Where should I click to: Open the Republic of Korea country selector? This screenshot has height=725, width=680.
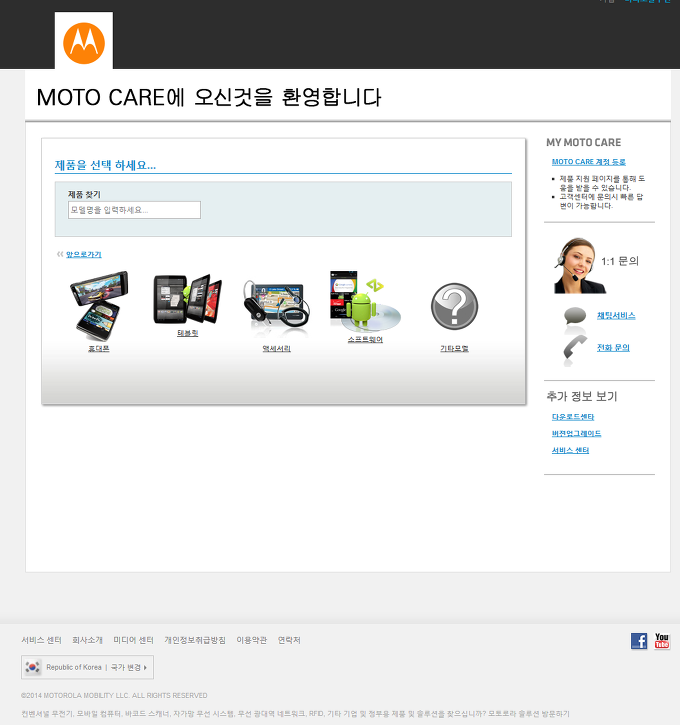[87, 667]
